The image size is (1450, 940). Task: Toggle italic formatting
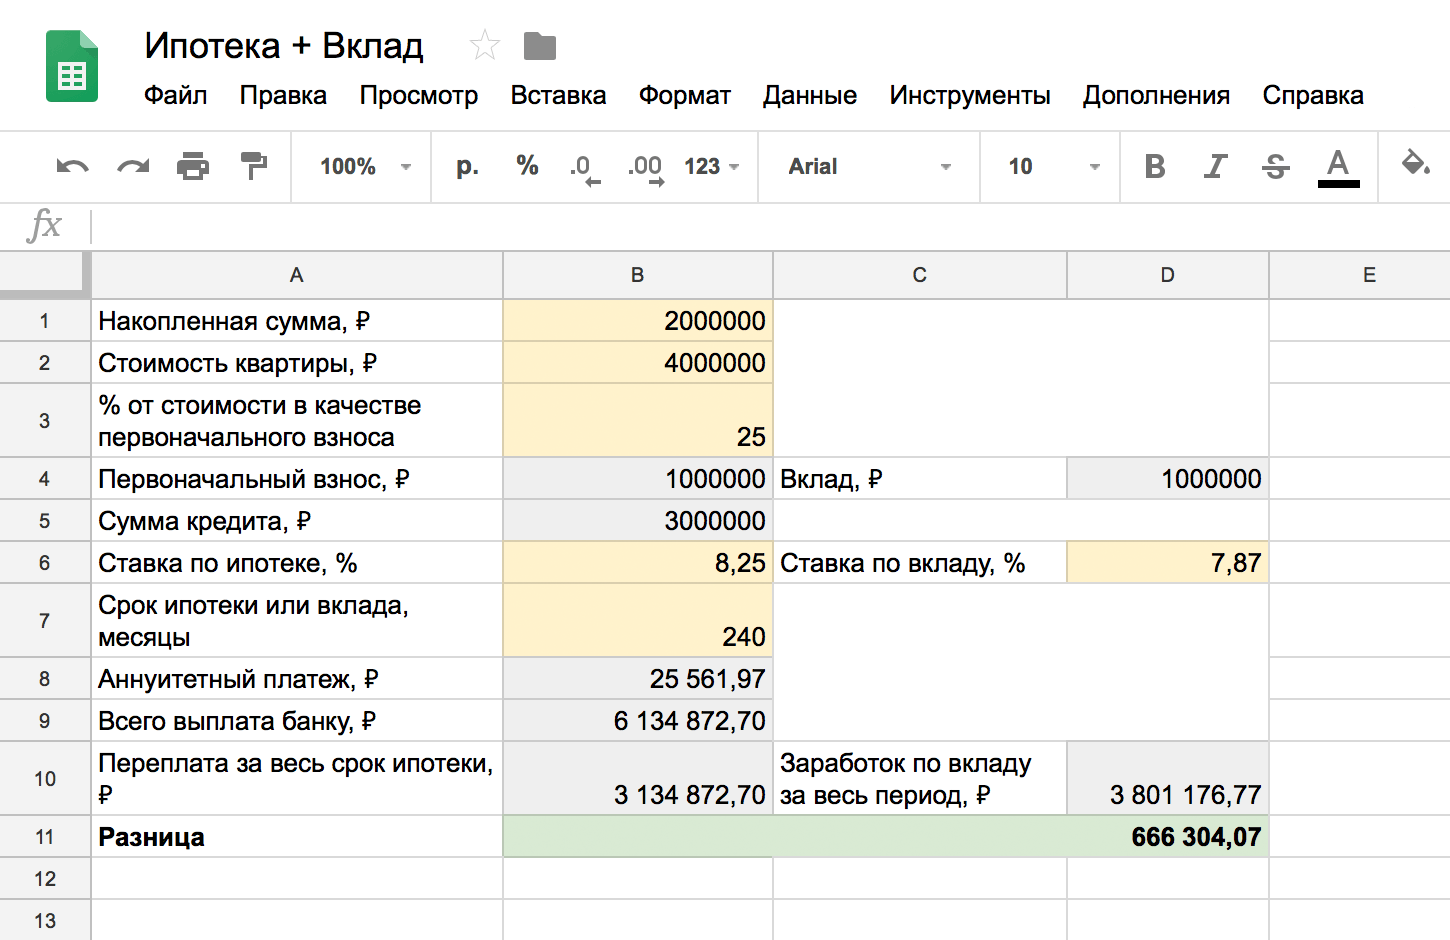click(x=1215, y=166)
